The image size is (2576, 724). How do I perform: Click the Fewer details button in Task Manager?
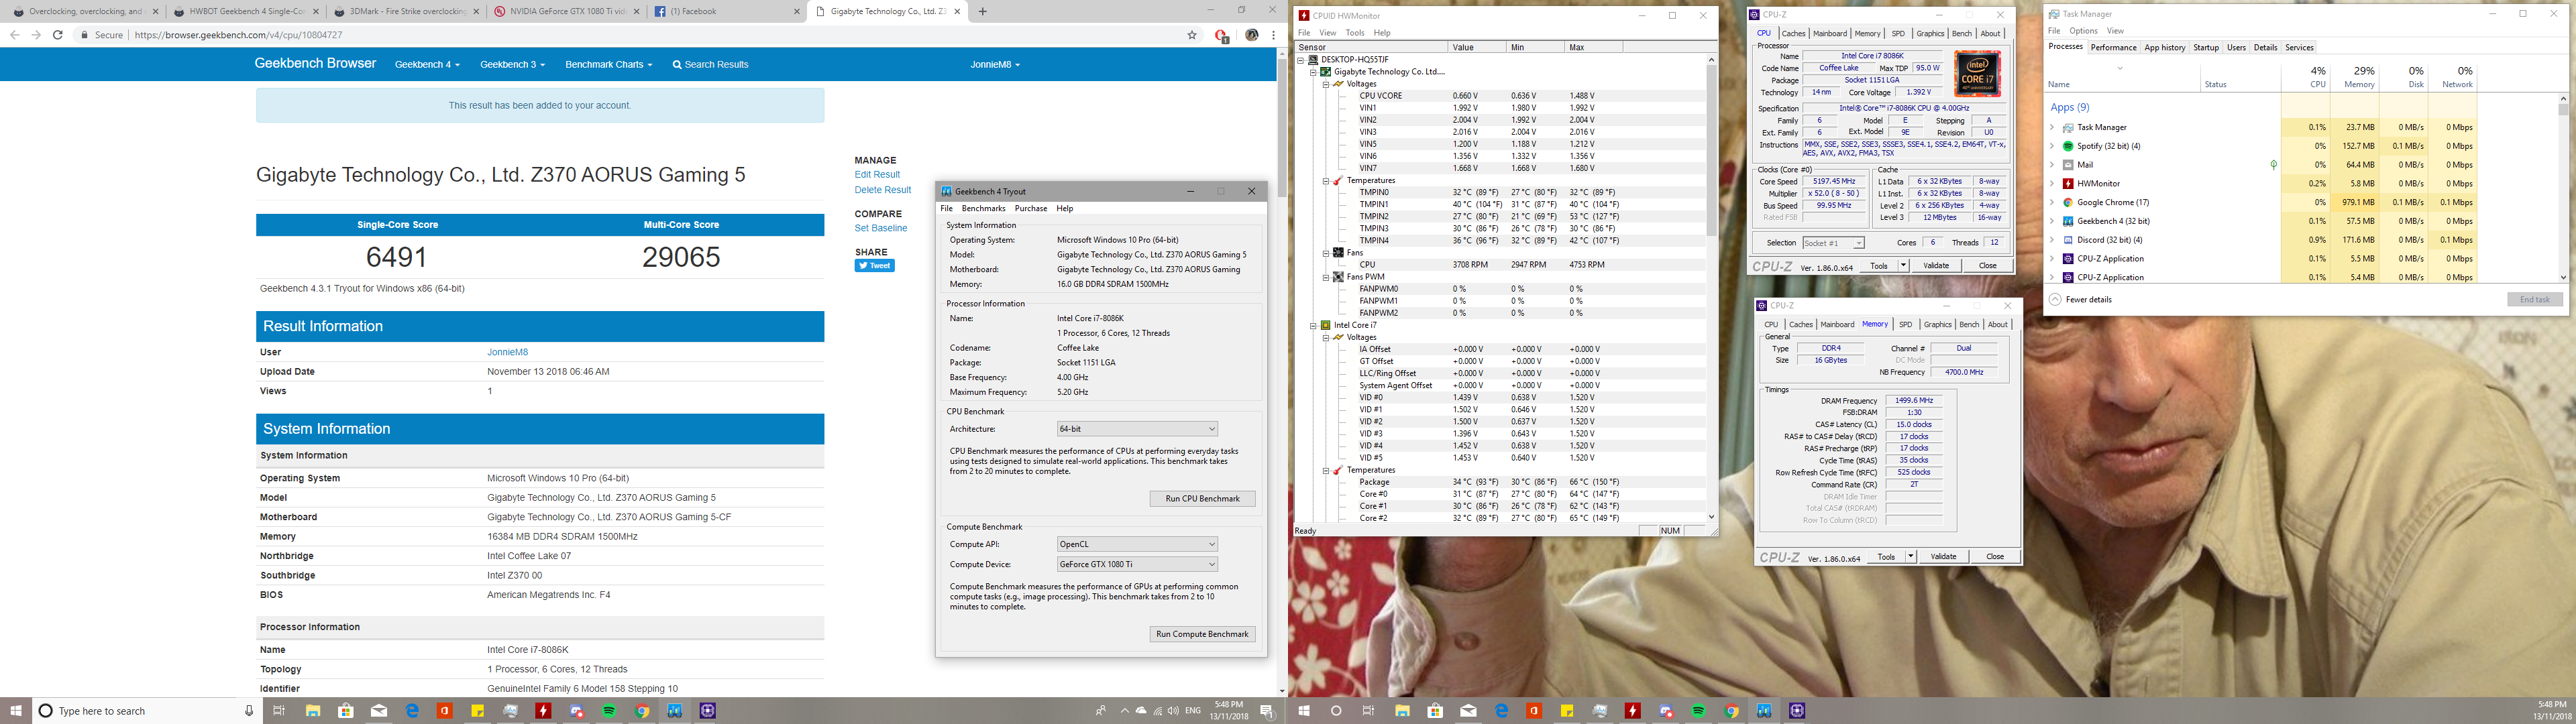[x=2082, y=299]
